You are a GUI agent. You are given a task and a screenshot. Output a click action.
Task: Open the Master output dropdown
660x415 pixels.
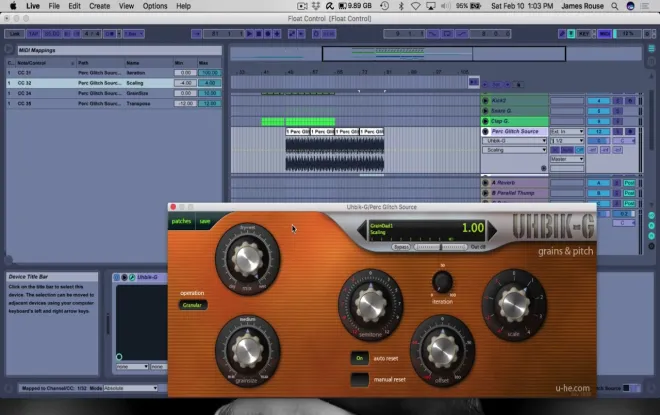pos(567,159)
